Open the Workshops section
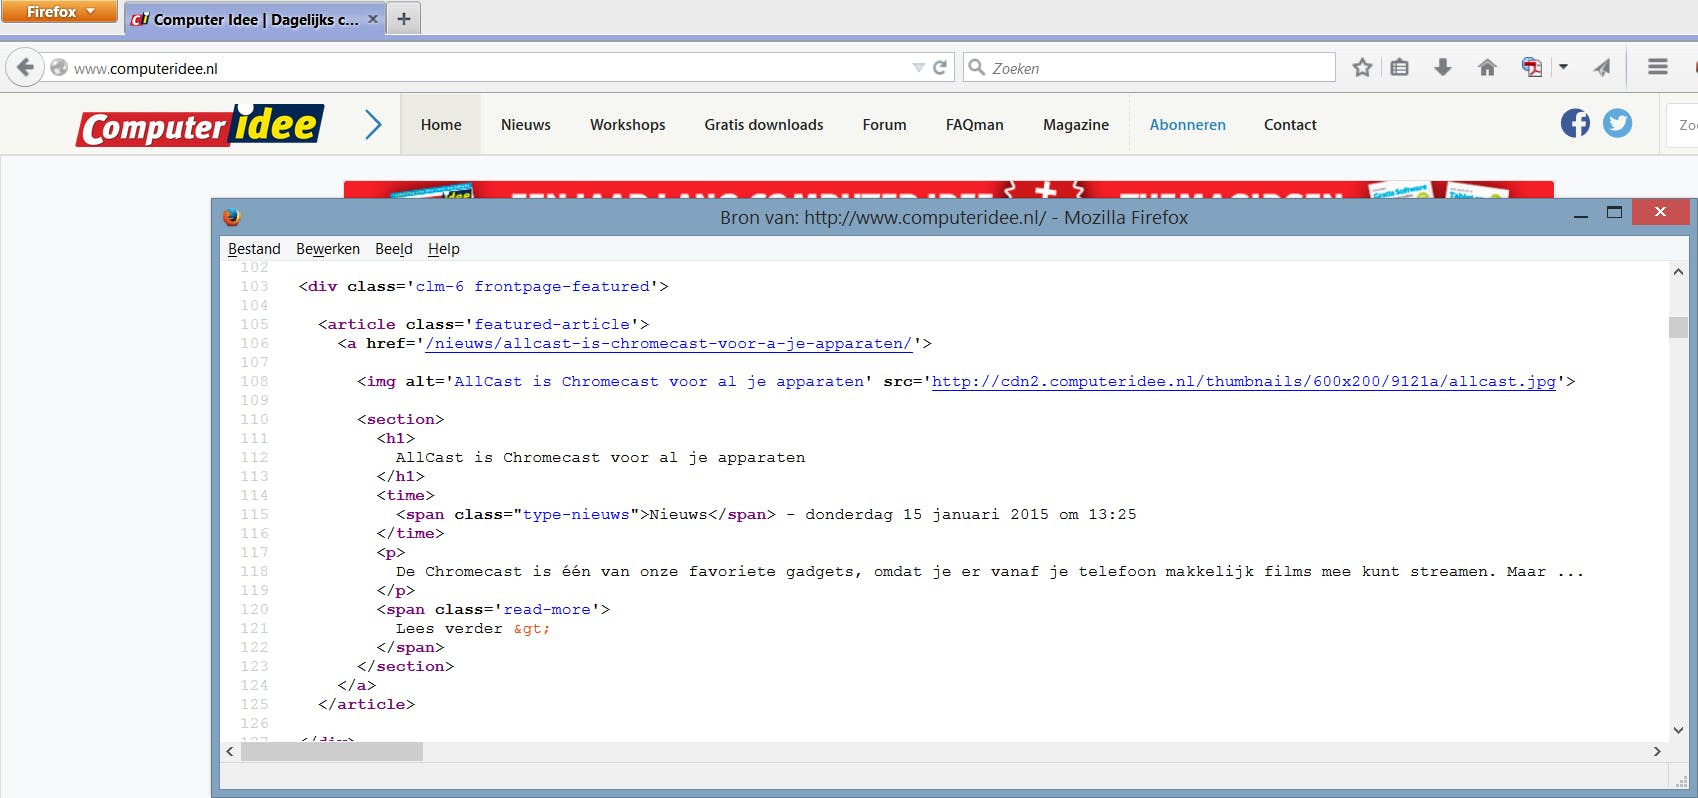1698x798 pixels. (628, 125)
